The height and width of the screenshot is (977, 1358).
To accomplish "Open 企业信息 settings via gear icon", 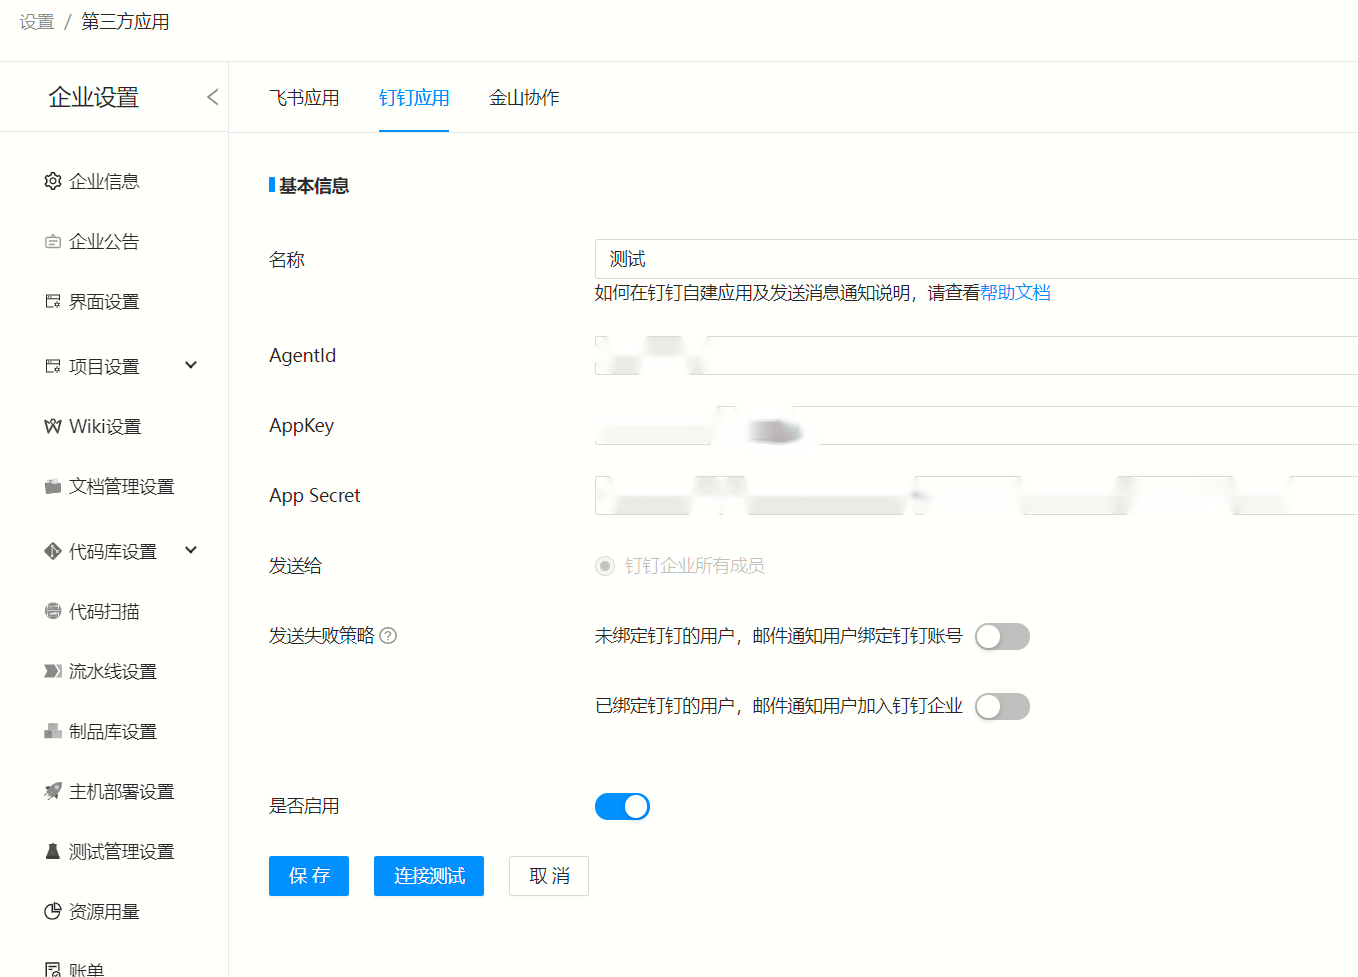I will 52,181.
